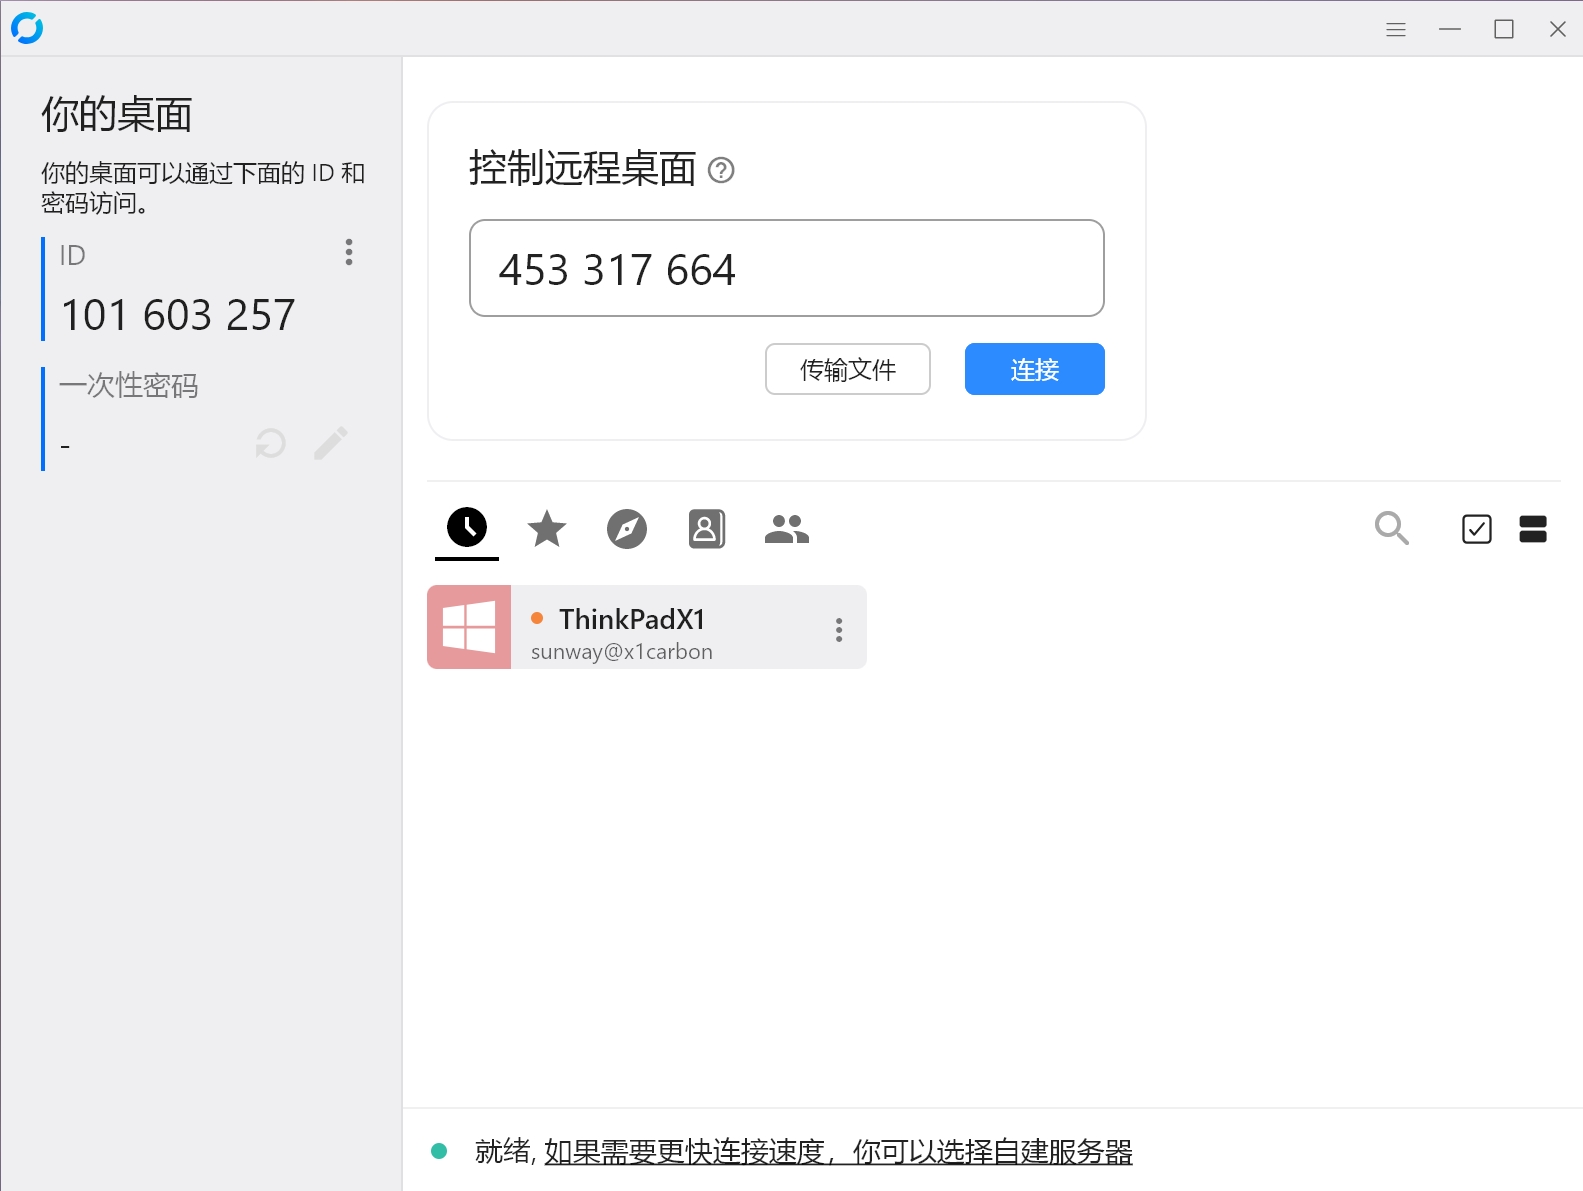Click the search magnifier icon
This screenshot has width=1583, height=1191.
pyautogui.click(x=1391, y=528)
